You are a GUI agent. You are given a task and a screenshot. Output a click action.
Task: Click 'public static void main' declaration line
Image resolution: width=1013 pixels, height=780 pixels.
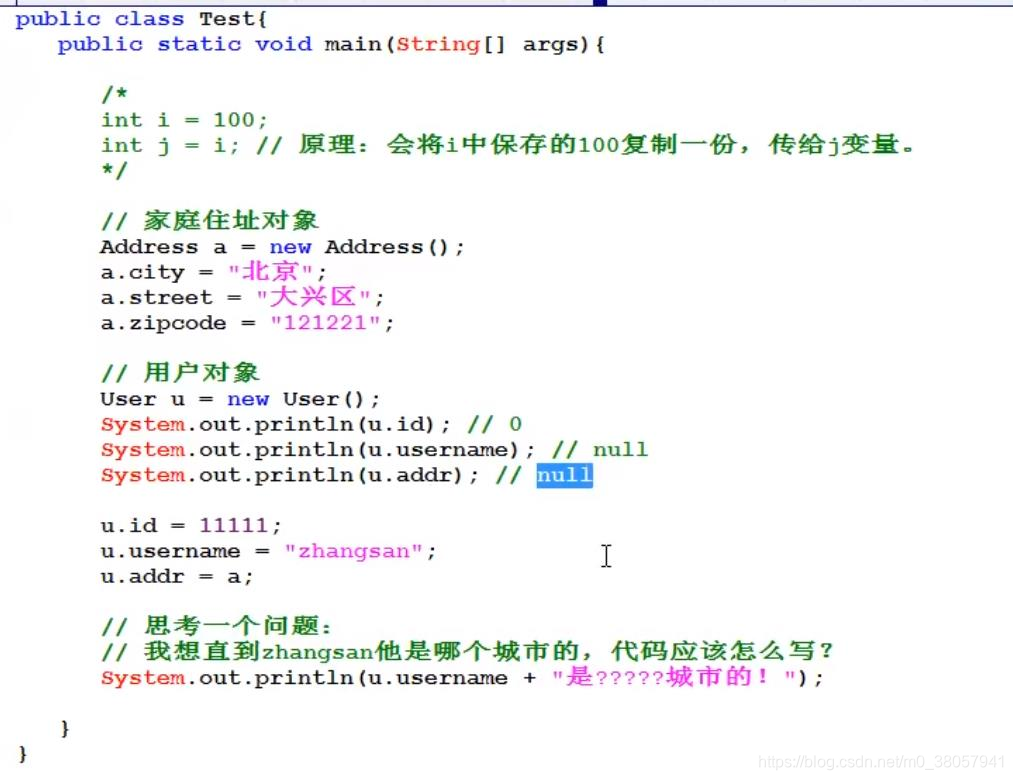tap(331, 45)
